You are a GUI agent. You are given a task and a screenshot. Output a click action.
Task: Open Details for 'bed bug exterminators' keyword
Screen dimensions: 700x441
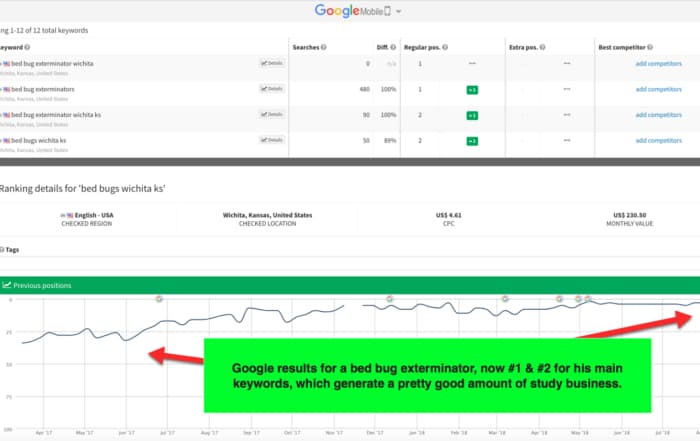[272, 89]
